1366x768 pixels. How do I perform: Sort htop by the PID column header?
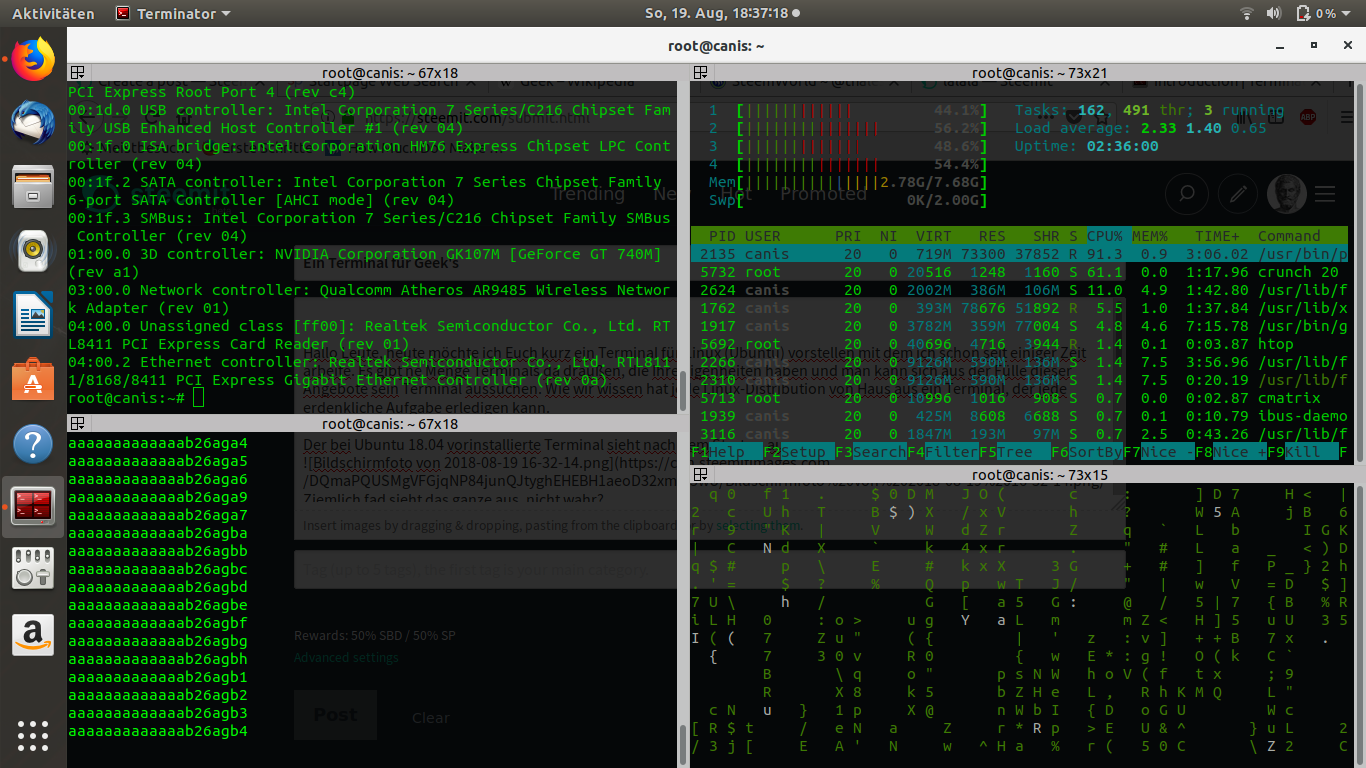click(722, 236)
